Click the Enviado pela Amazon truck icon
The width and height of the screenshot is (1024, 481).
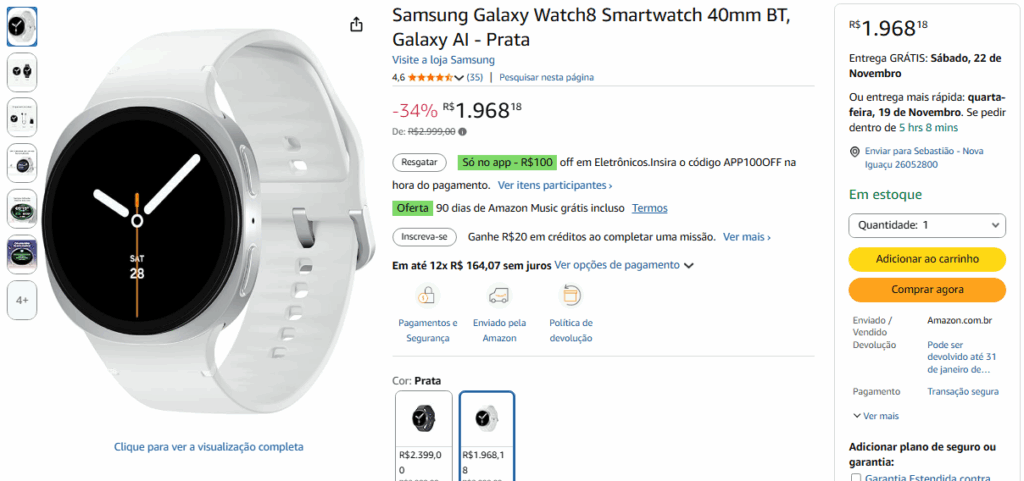click(499, 295)
